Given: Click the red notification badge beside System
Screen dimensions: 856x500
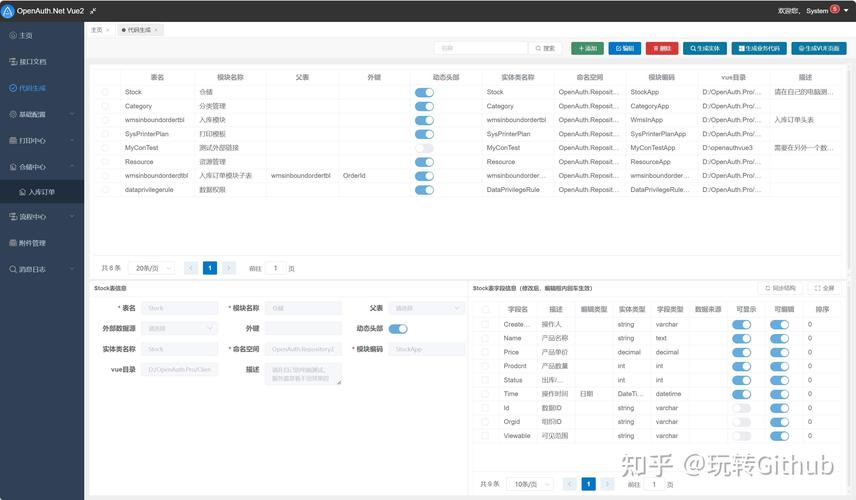Looking at the screenshot, I should tap(835, 9).
